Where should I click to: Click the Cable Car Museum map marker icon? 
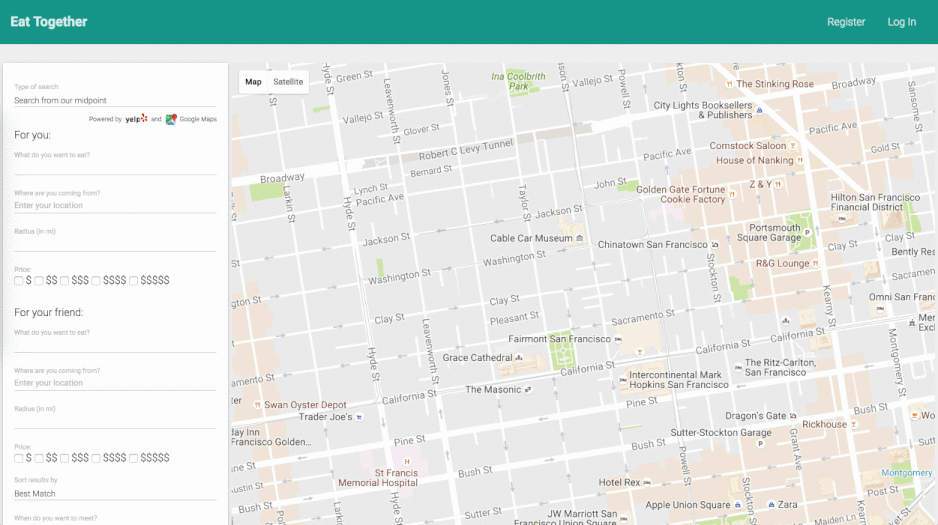click(580, 238)
